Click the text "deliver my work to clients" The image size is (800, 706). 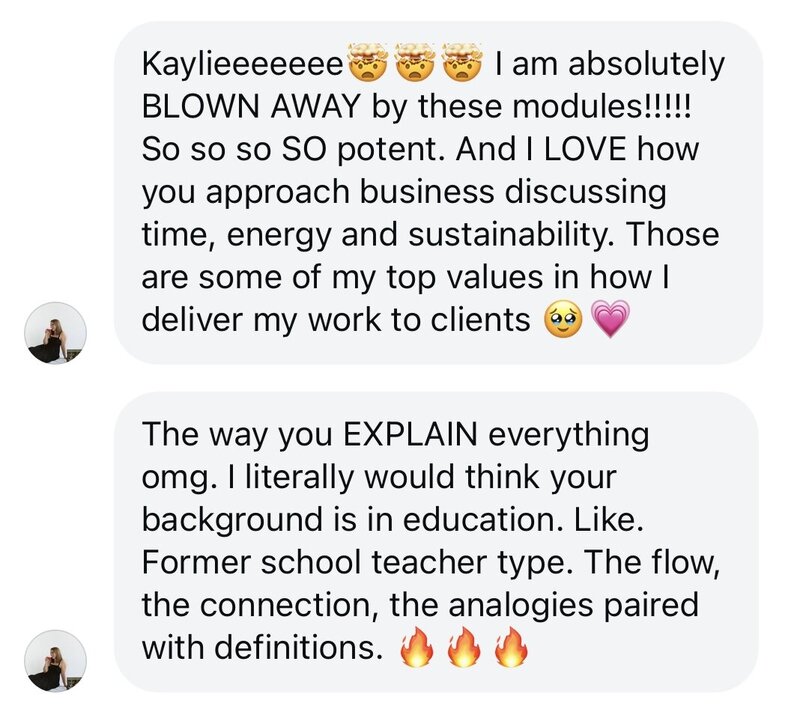tap(335, 319)
